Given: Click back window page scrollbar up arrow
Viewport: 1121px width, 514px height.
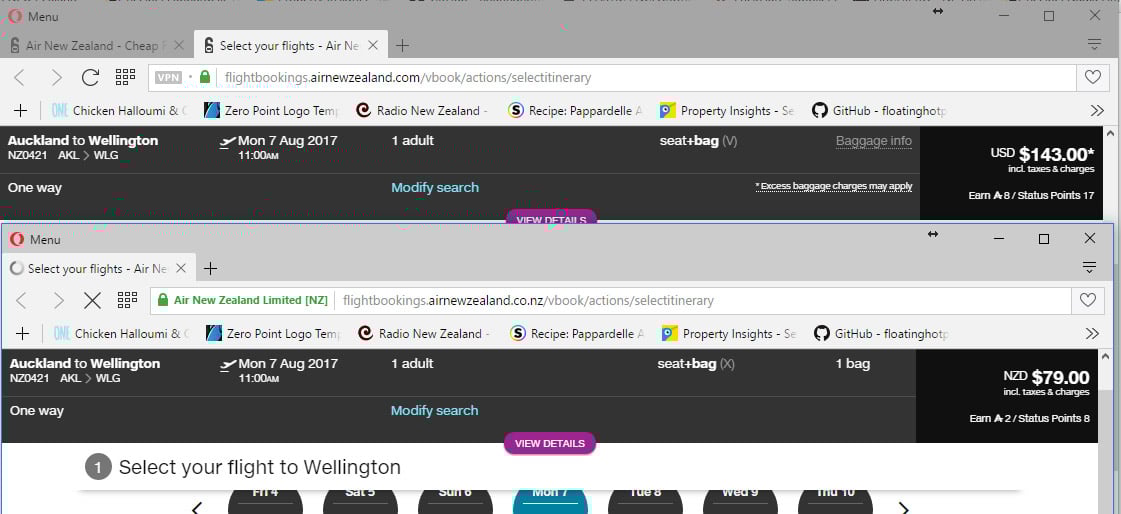Looking at the screenshot, I should coord(1110,133).
